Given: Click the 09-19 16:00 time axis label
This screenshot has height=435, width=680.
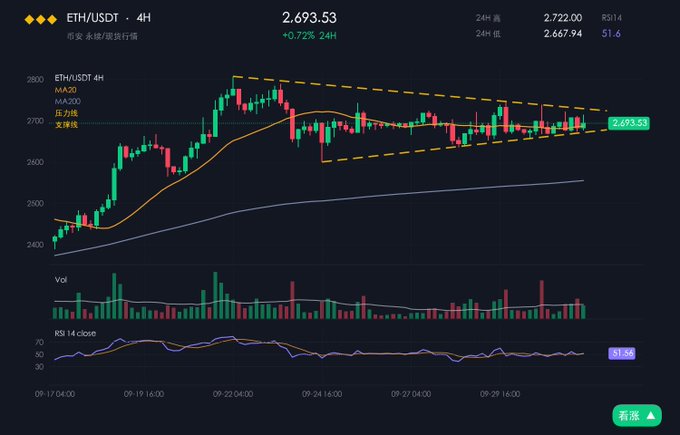Looking at the screenshot, I should (144, 394).
